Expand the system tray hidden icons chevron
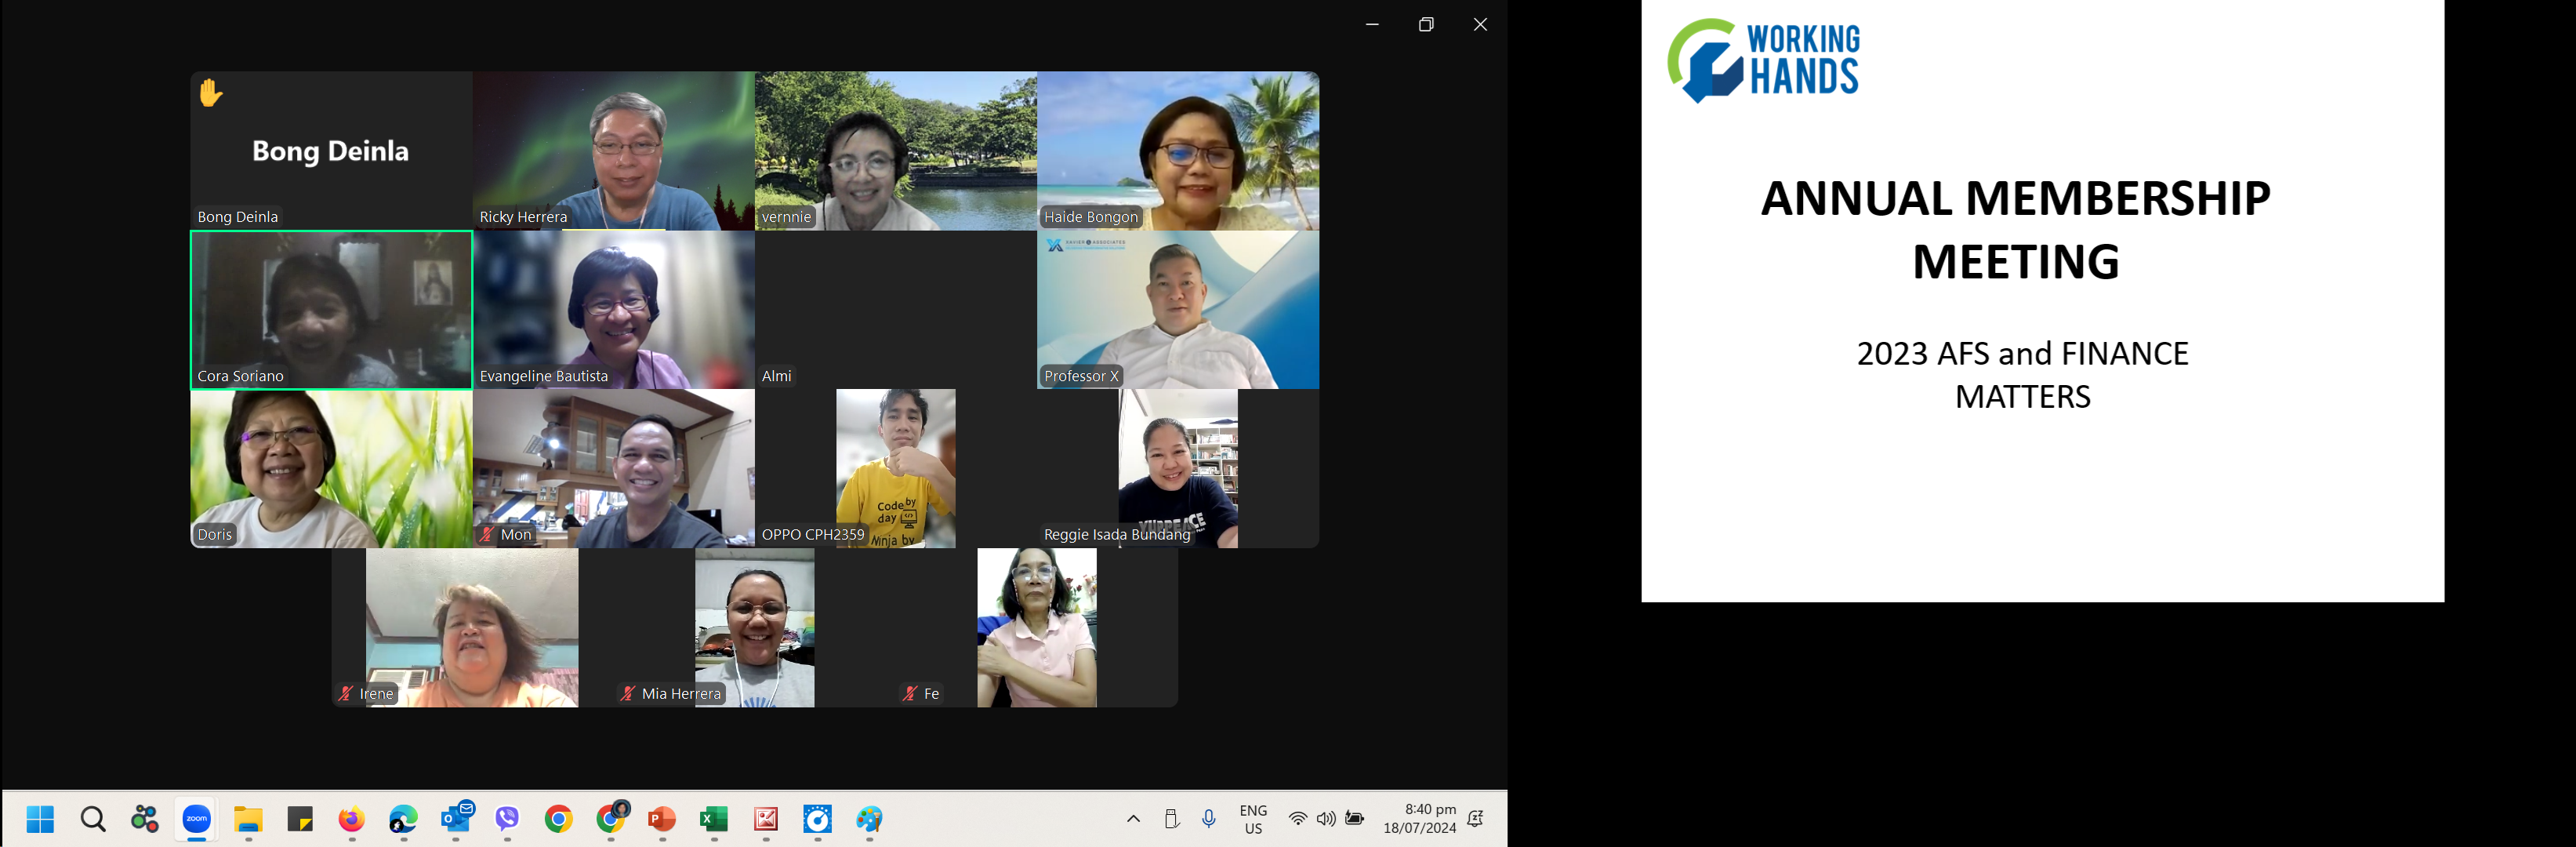 tap(1133, 819)
